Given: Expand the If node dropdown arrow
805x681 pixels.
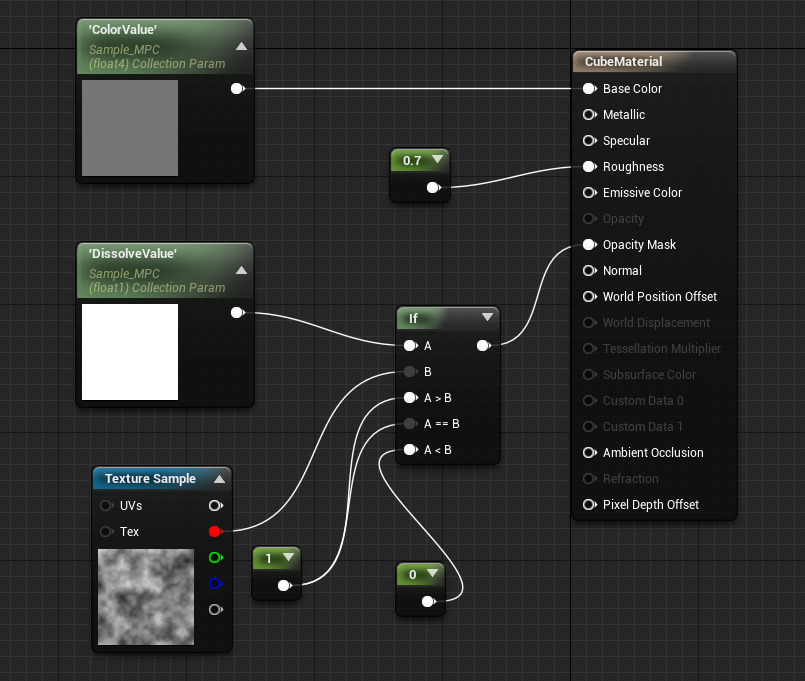Looking at the screenshot, I should pyautogui.click(x=487, y=318).
